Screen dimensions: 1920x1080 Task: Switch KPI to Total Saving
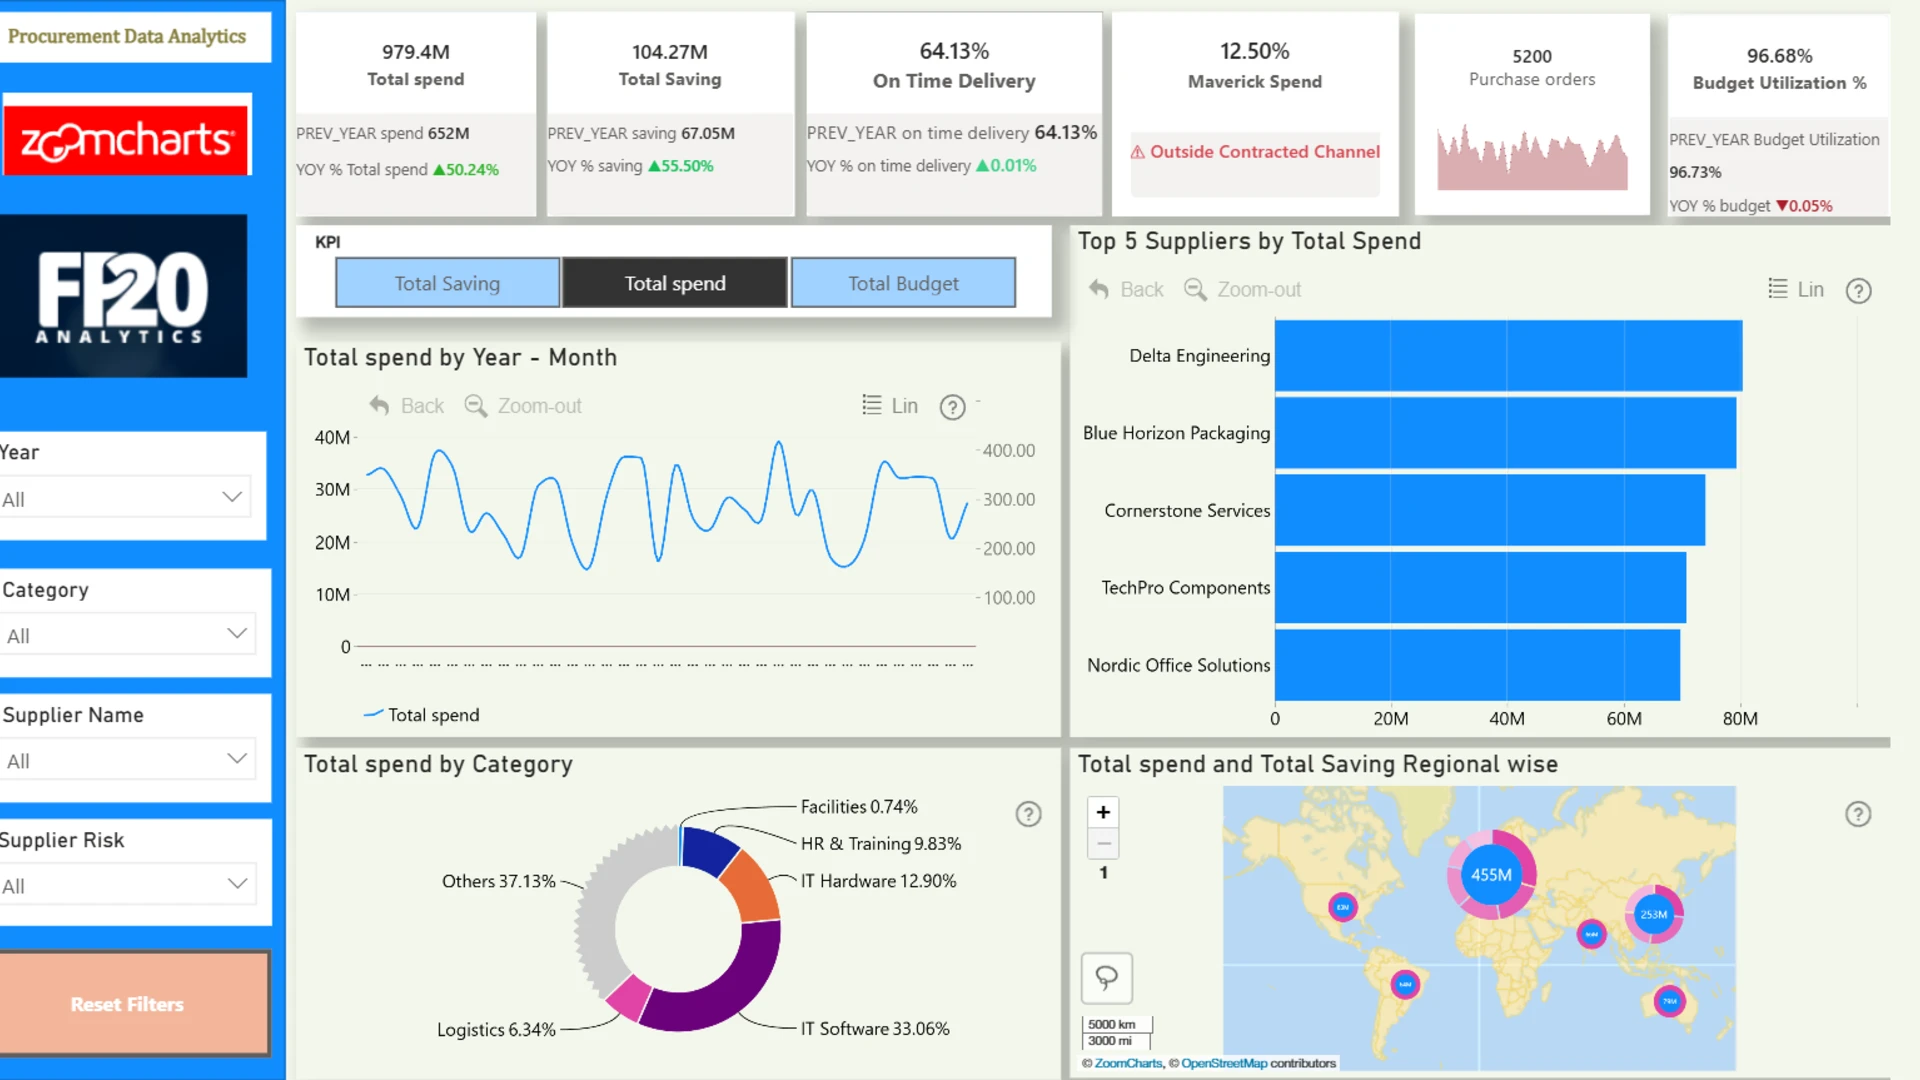tap(447, 283)
